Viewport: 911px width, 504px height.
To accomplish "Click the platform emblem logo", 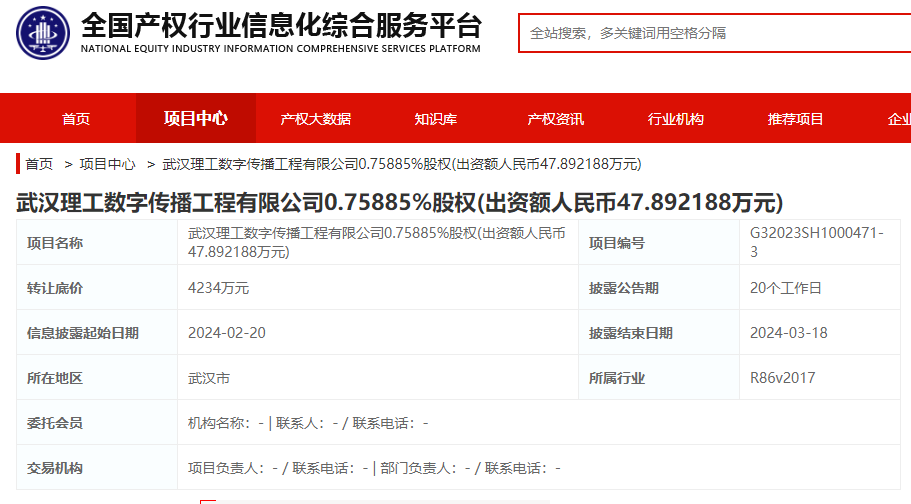I will pyautogui.click(x=42, y=33).
